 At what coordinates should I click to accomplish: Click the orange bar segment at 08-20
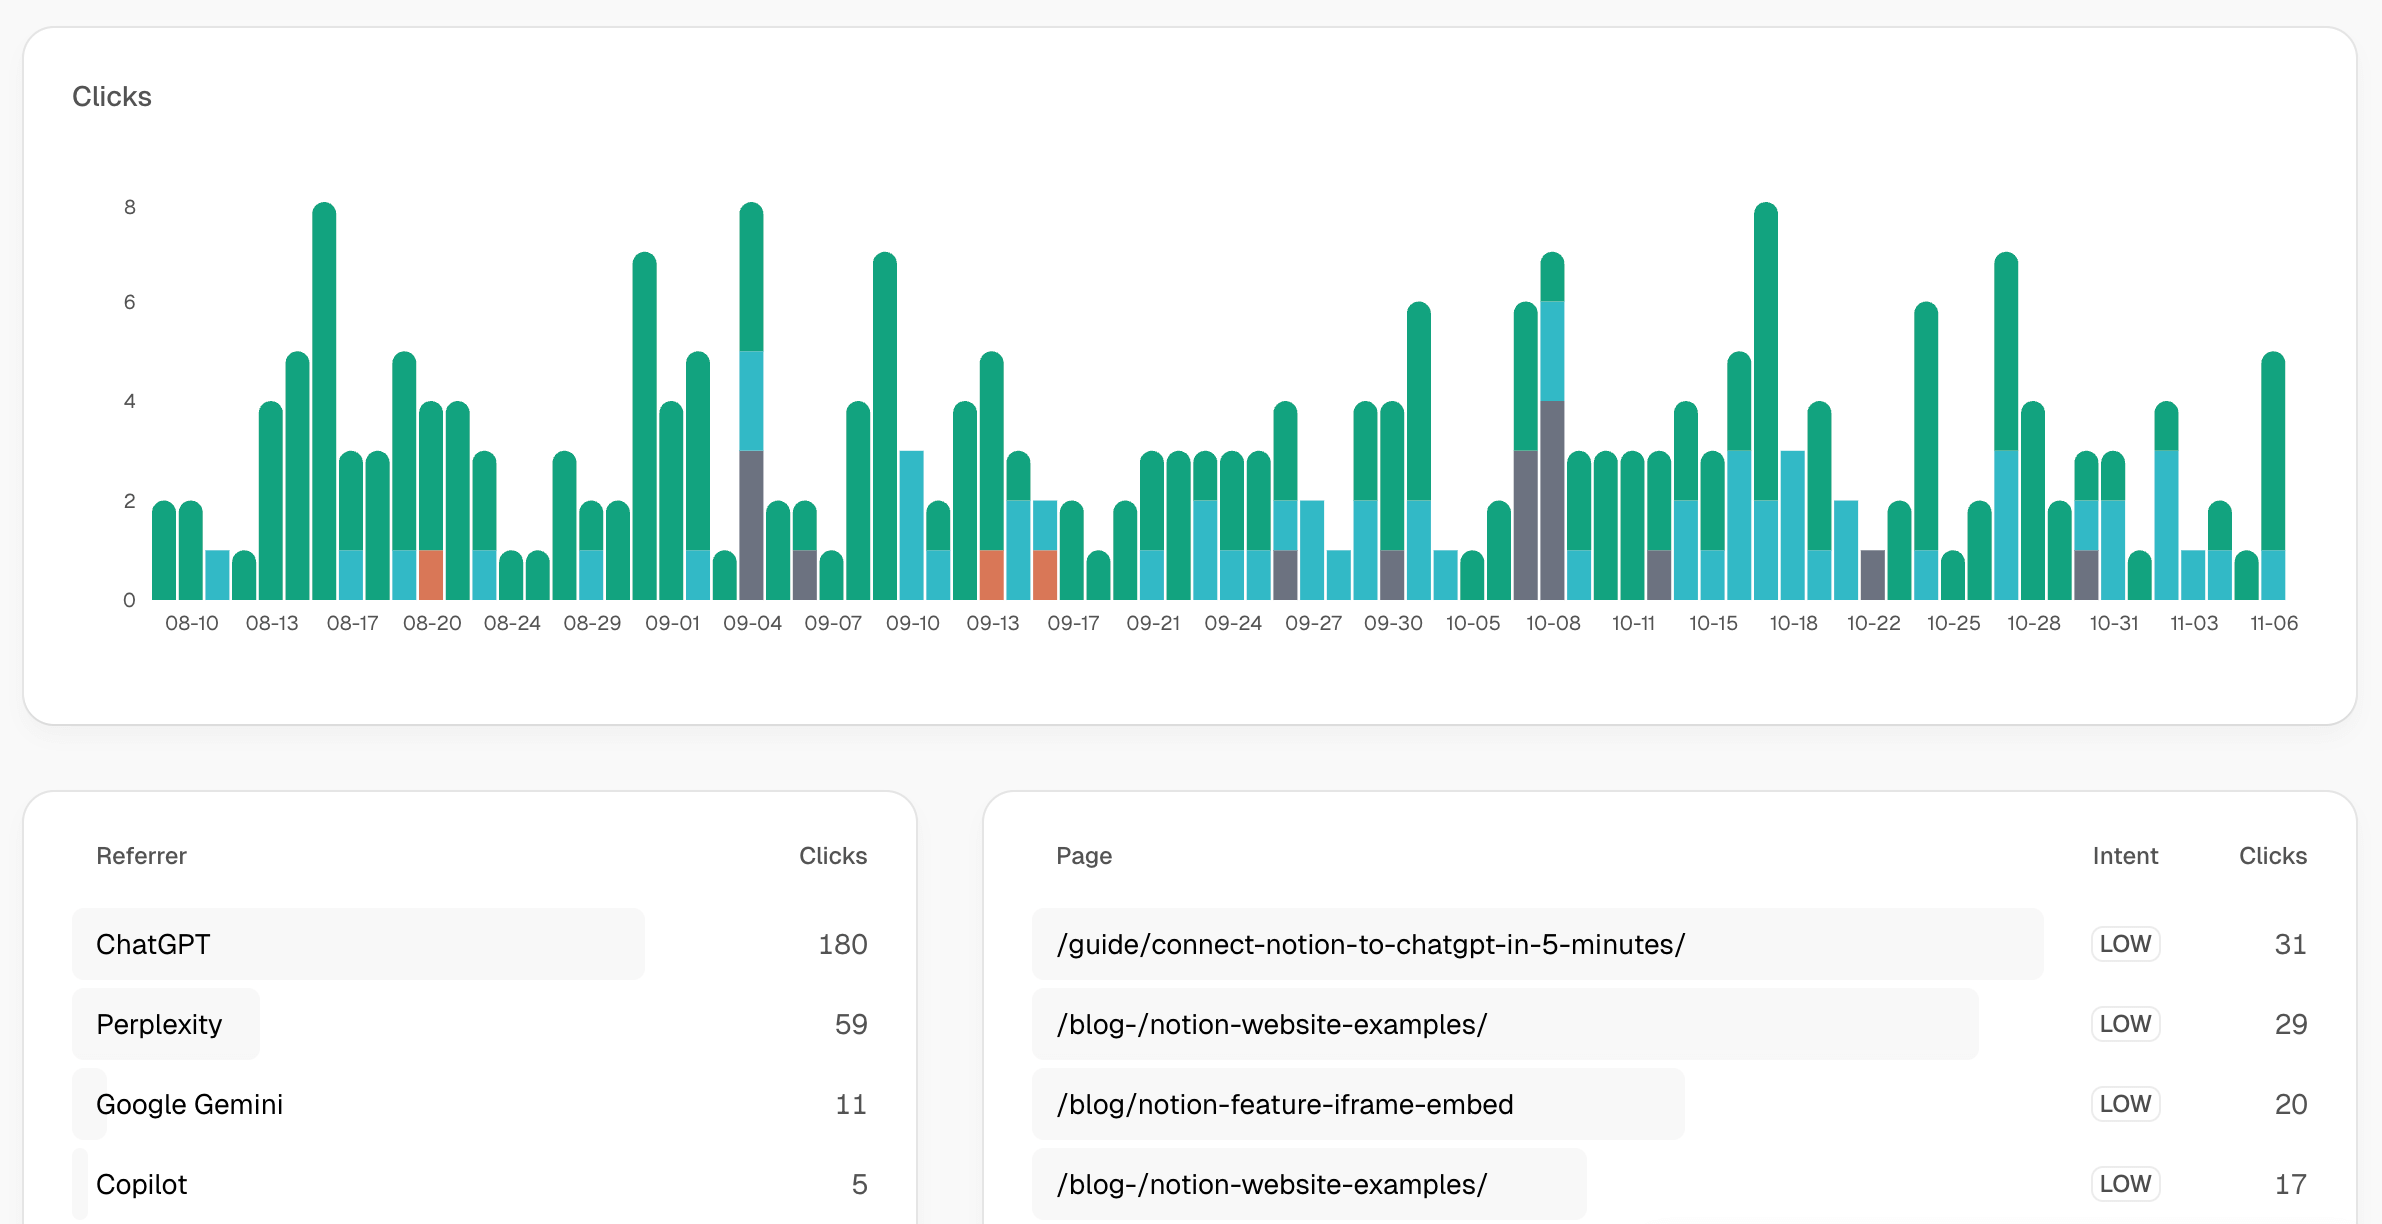431,575
